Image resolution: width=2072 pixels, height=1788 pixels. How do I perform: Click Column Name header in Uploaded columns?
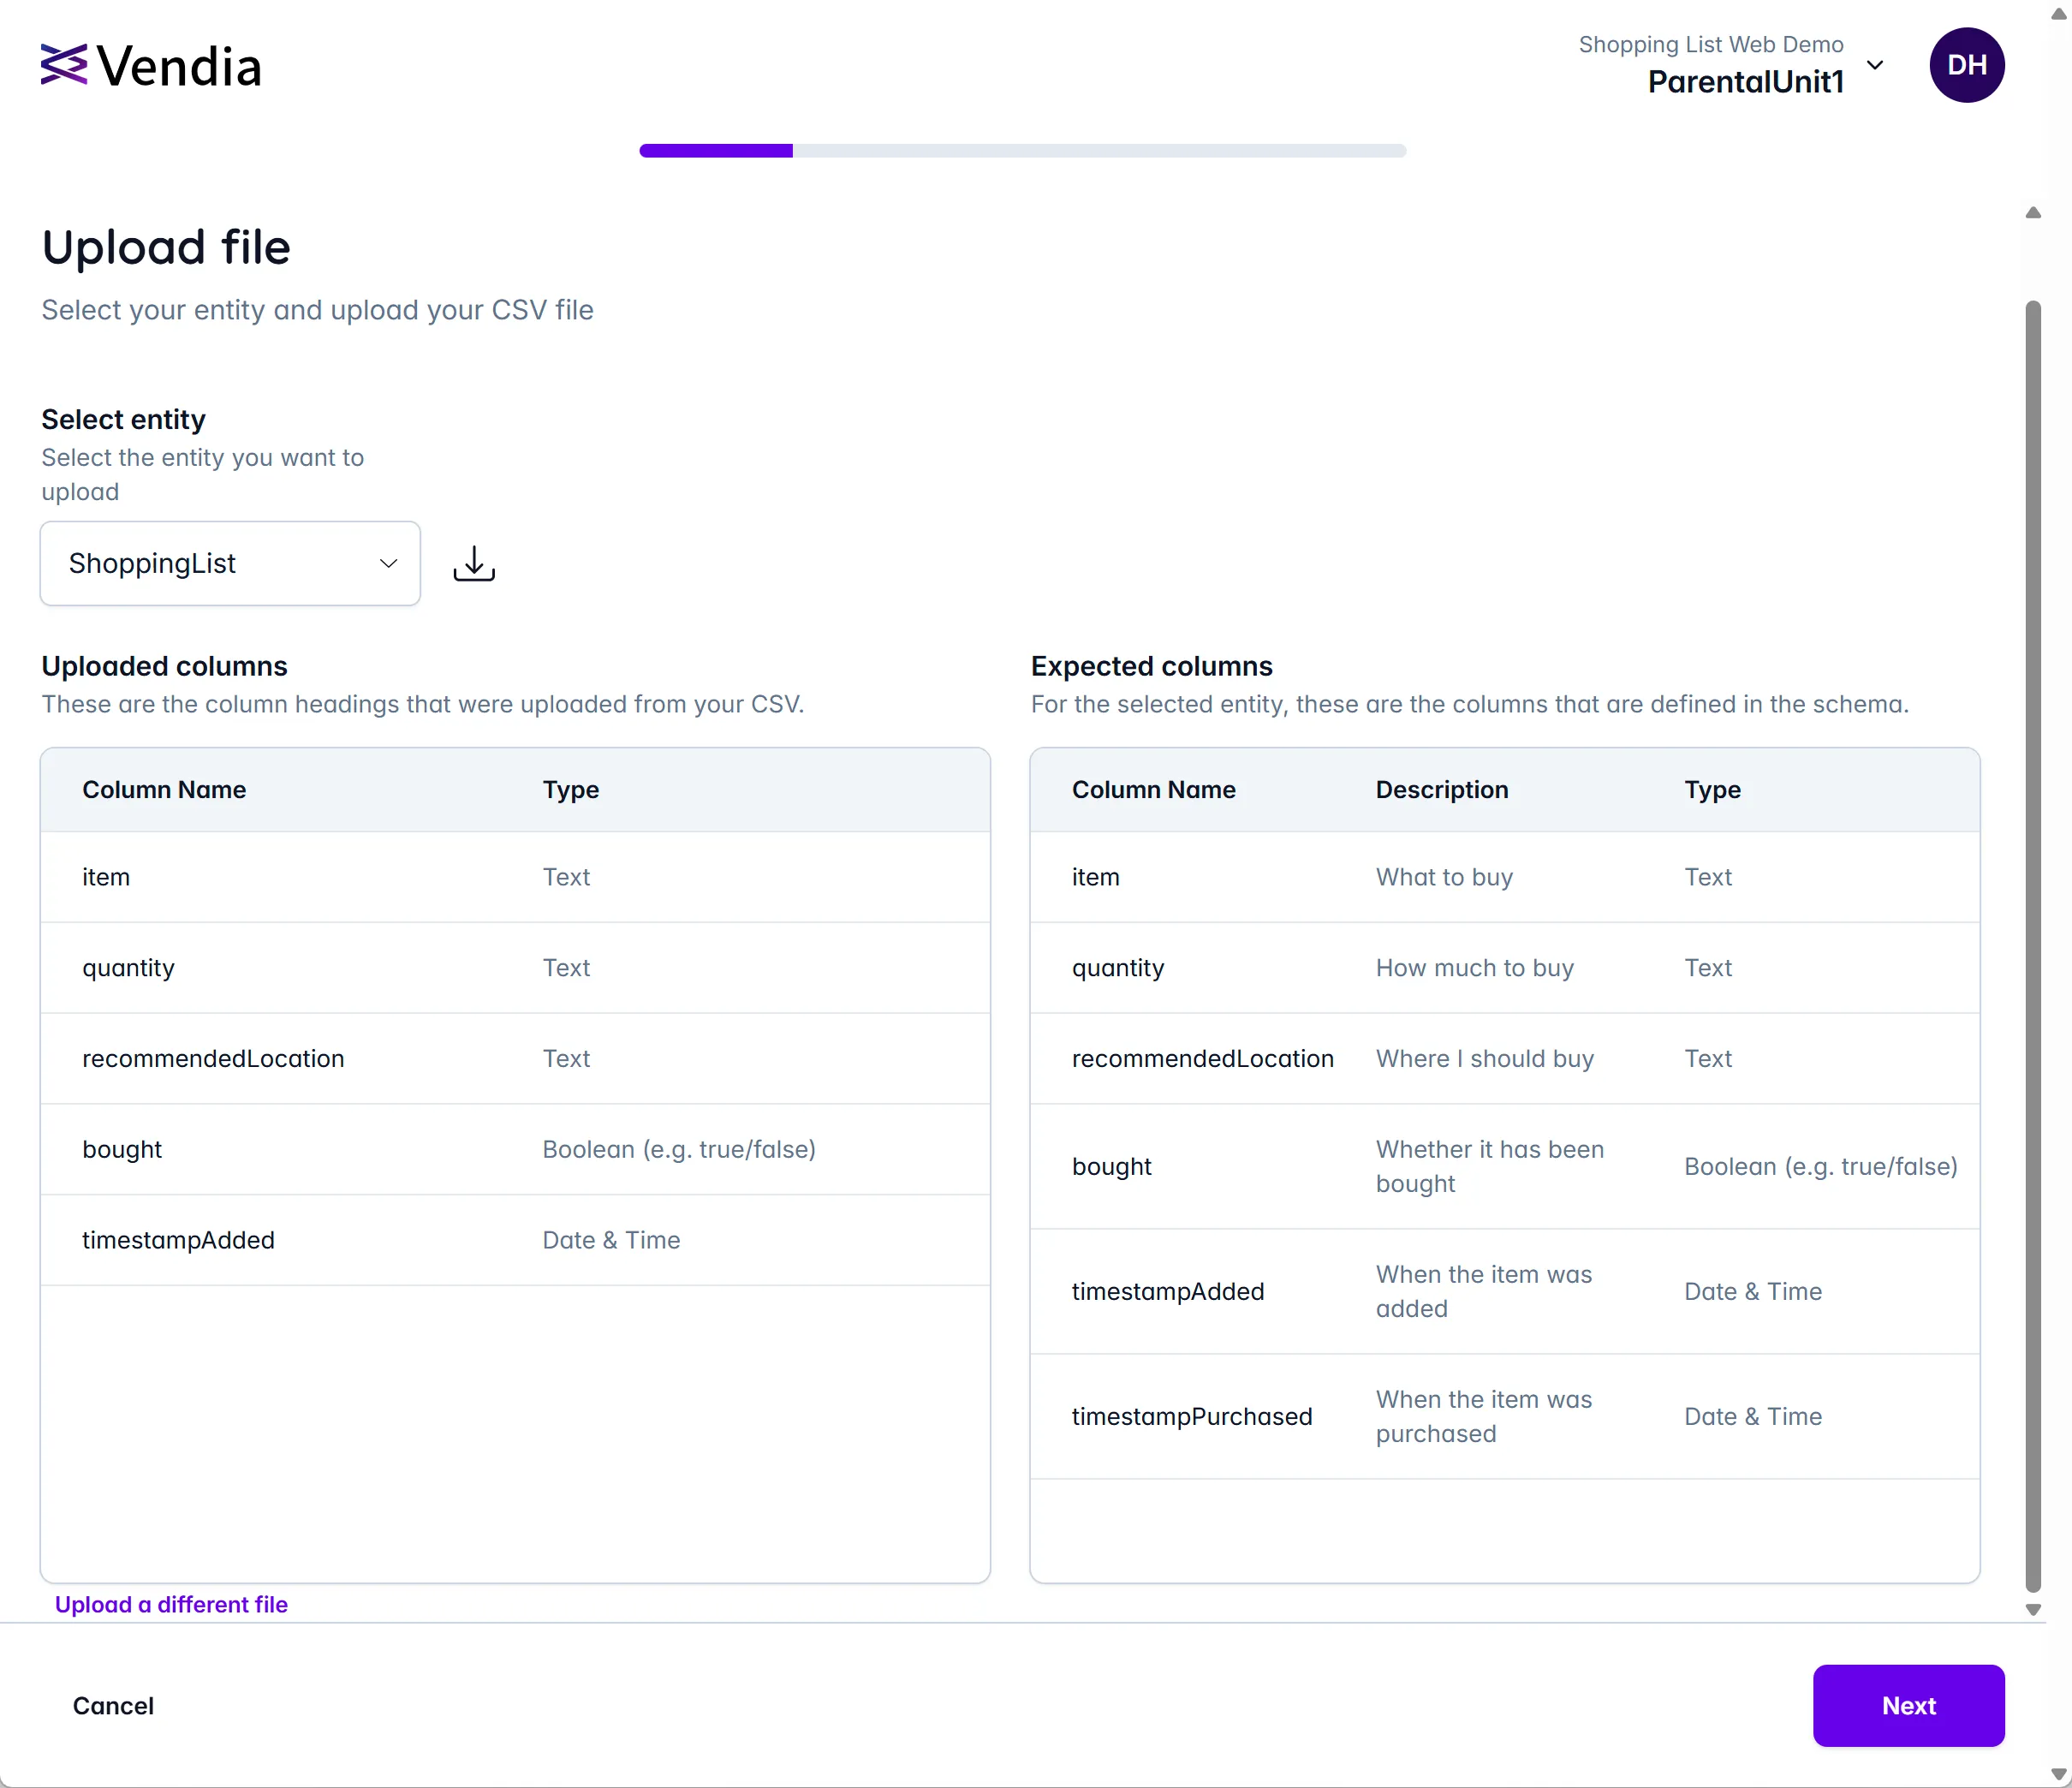(x=164, y=790)
